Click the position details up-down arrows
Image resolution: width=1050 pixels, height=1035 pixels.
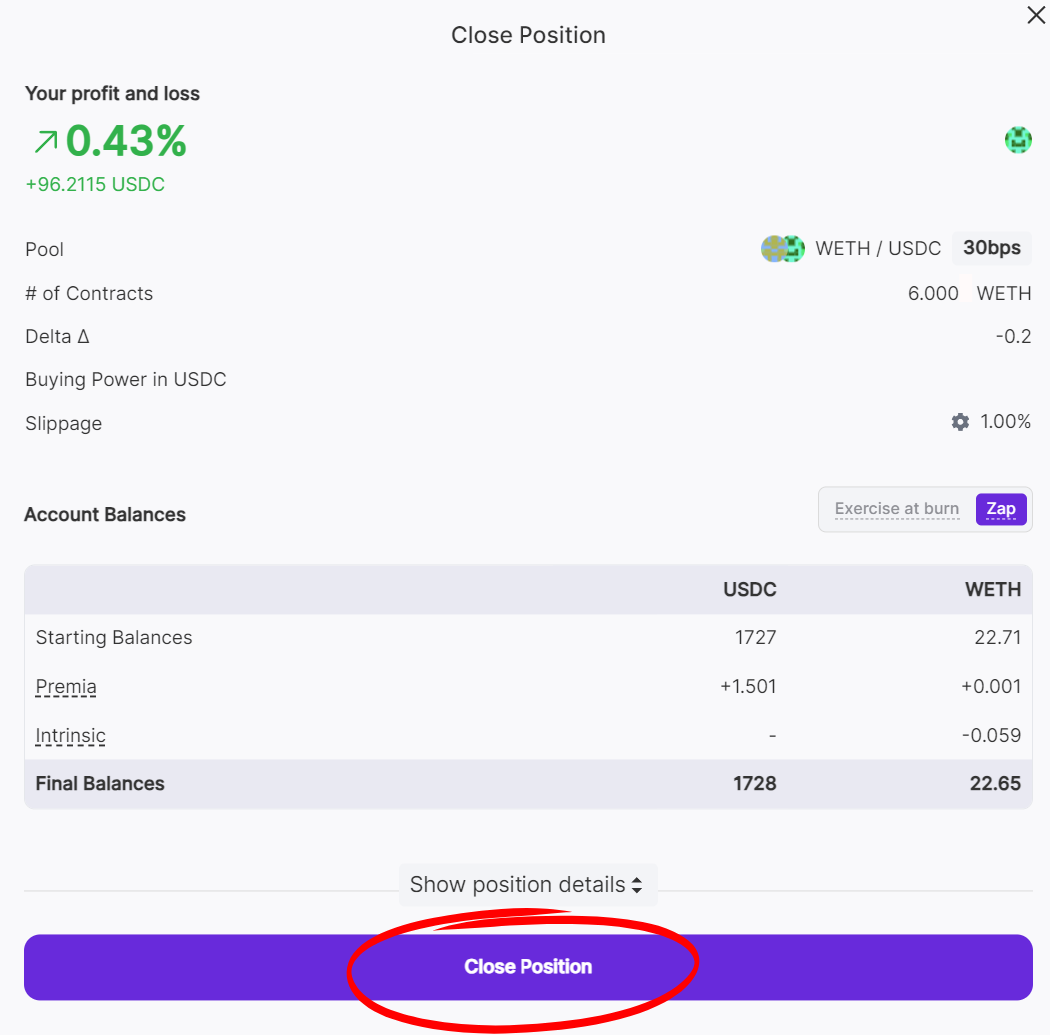(636, 885)
